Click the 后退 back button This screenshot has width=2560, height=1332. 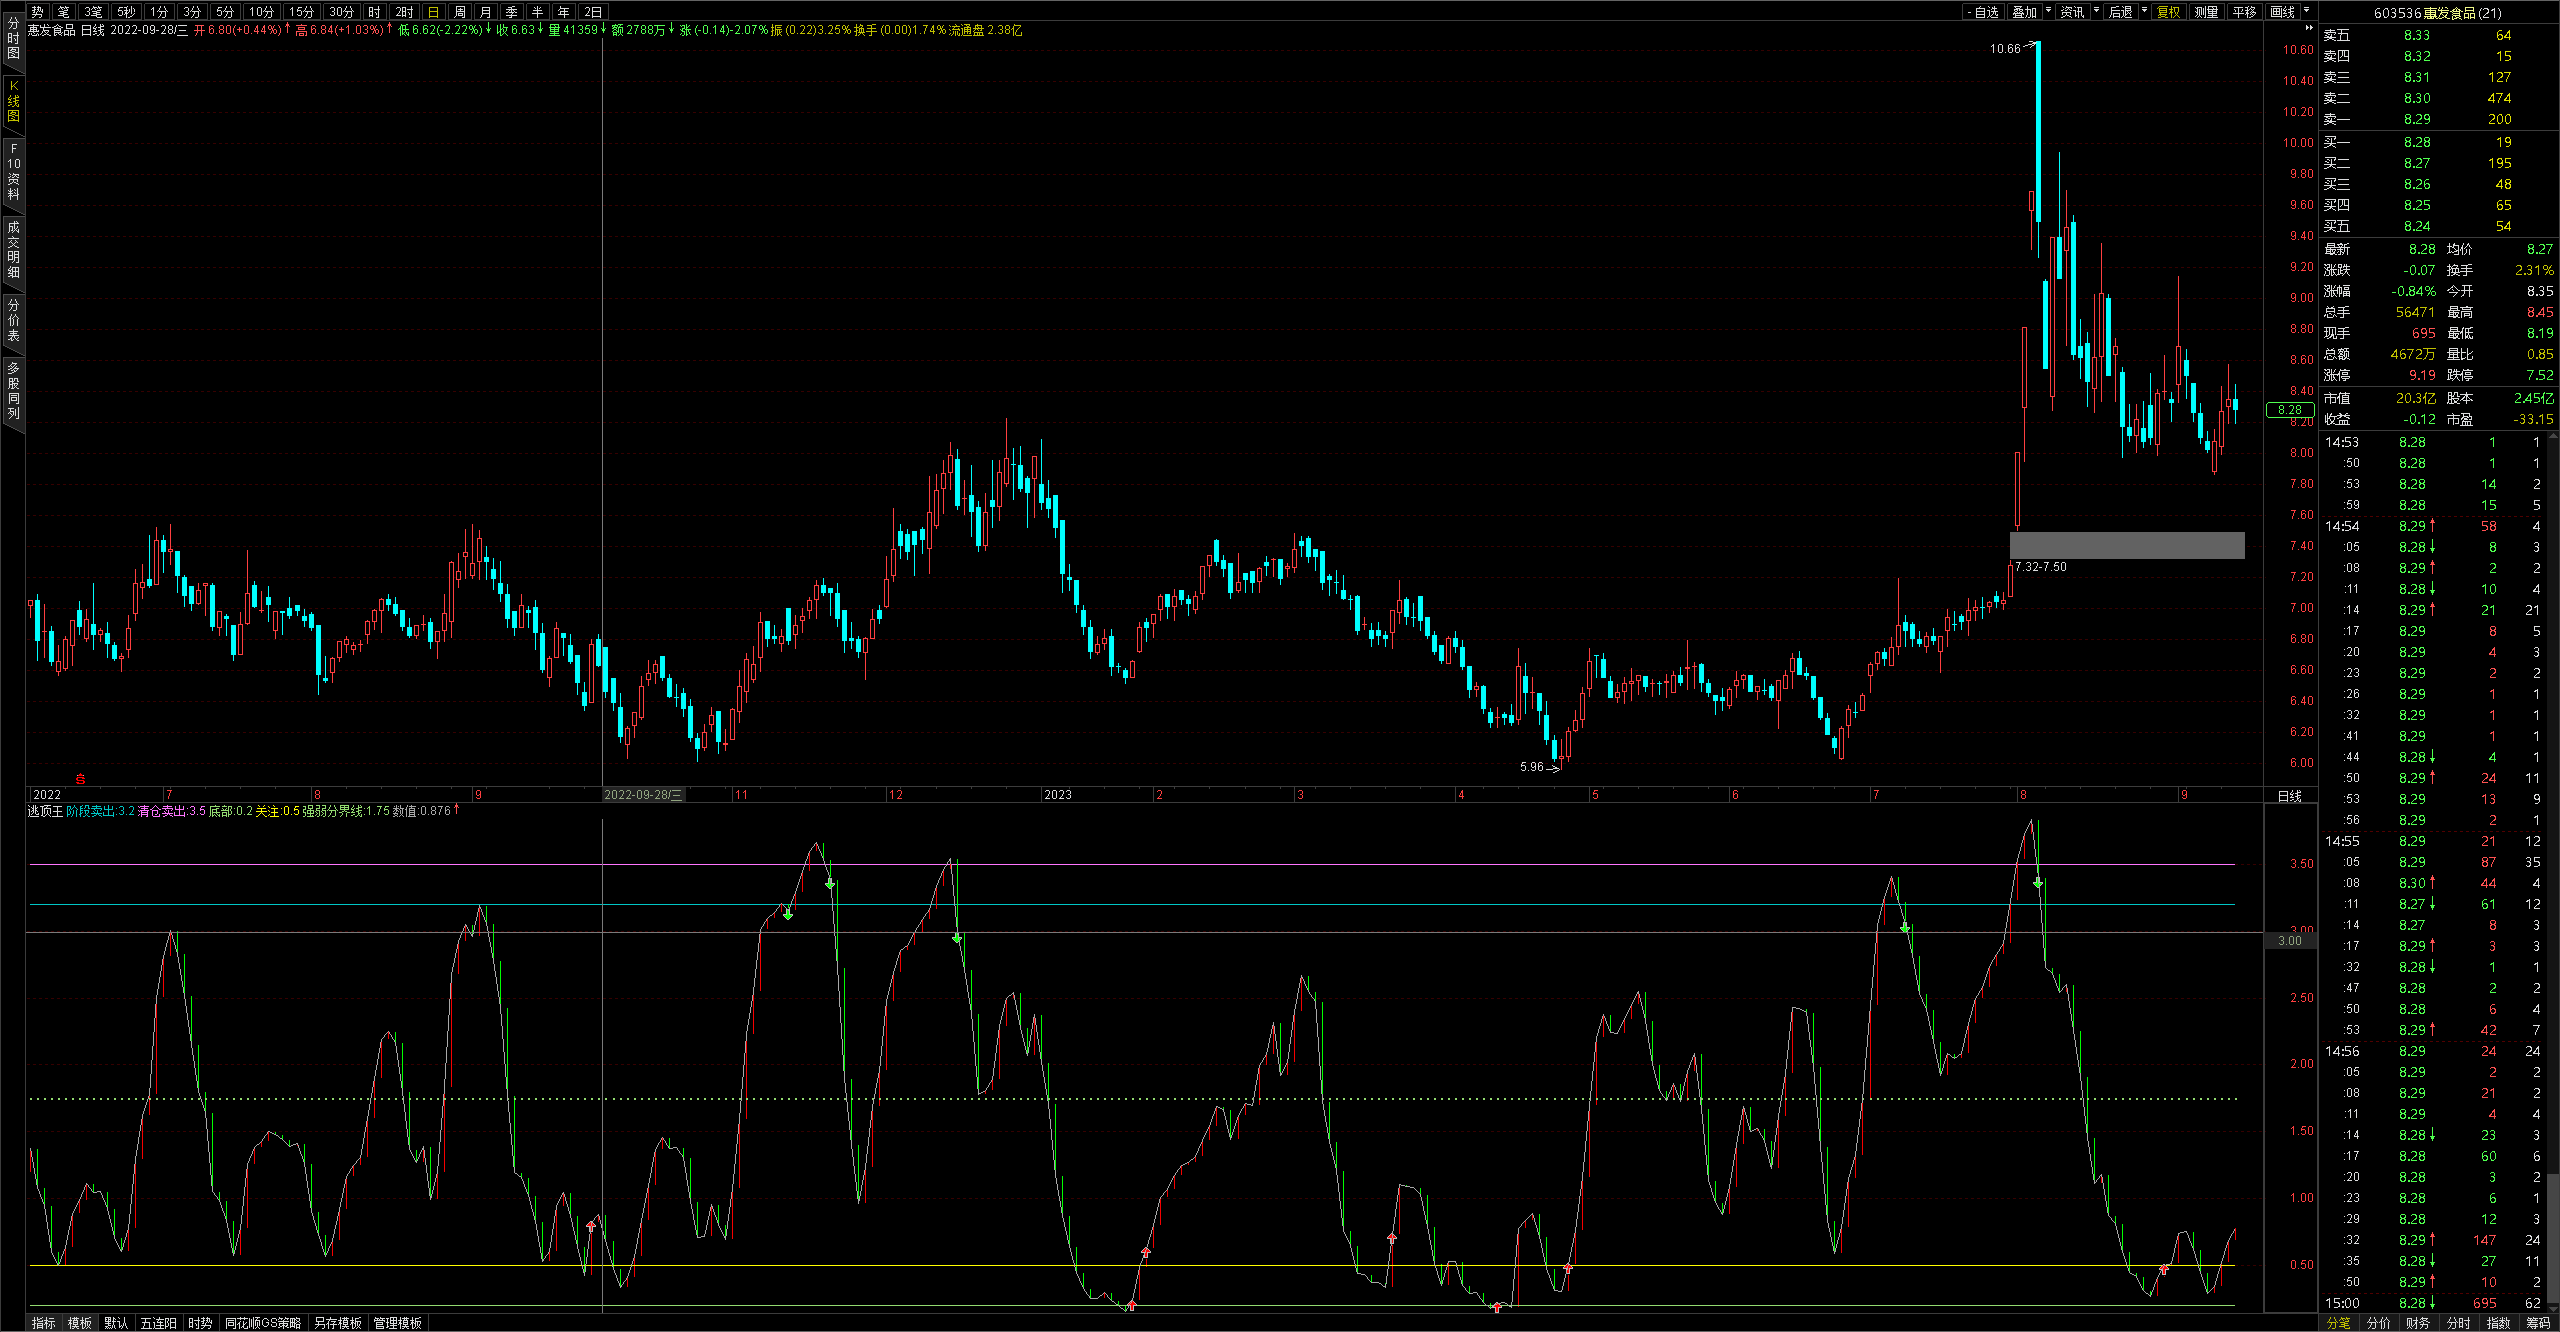click(2120, 12)
